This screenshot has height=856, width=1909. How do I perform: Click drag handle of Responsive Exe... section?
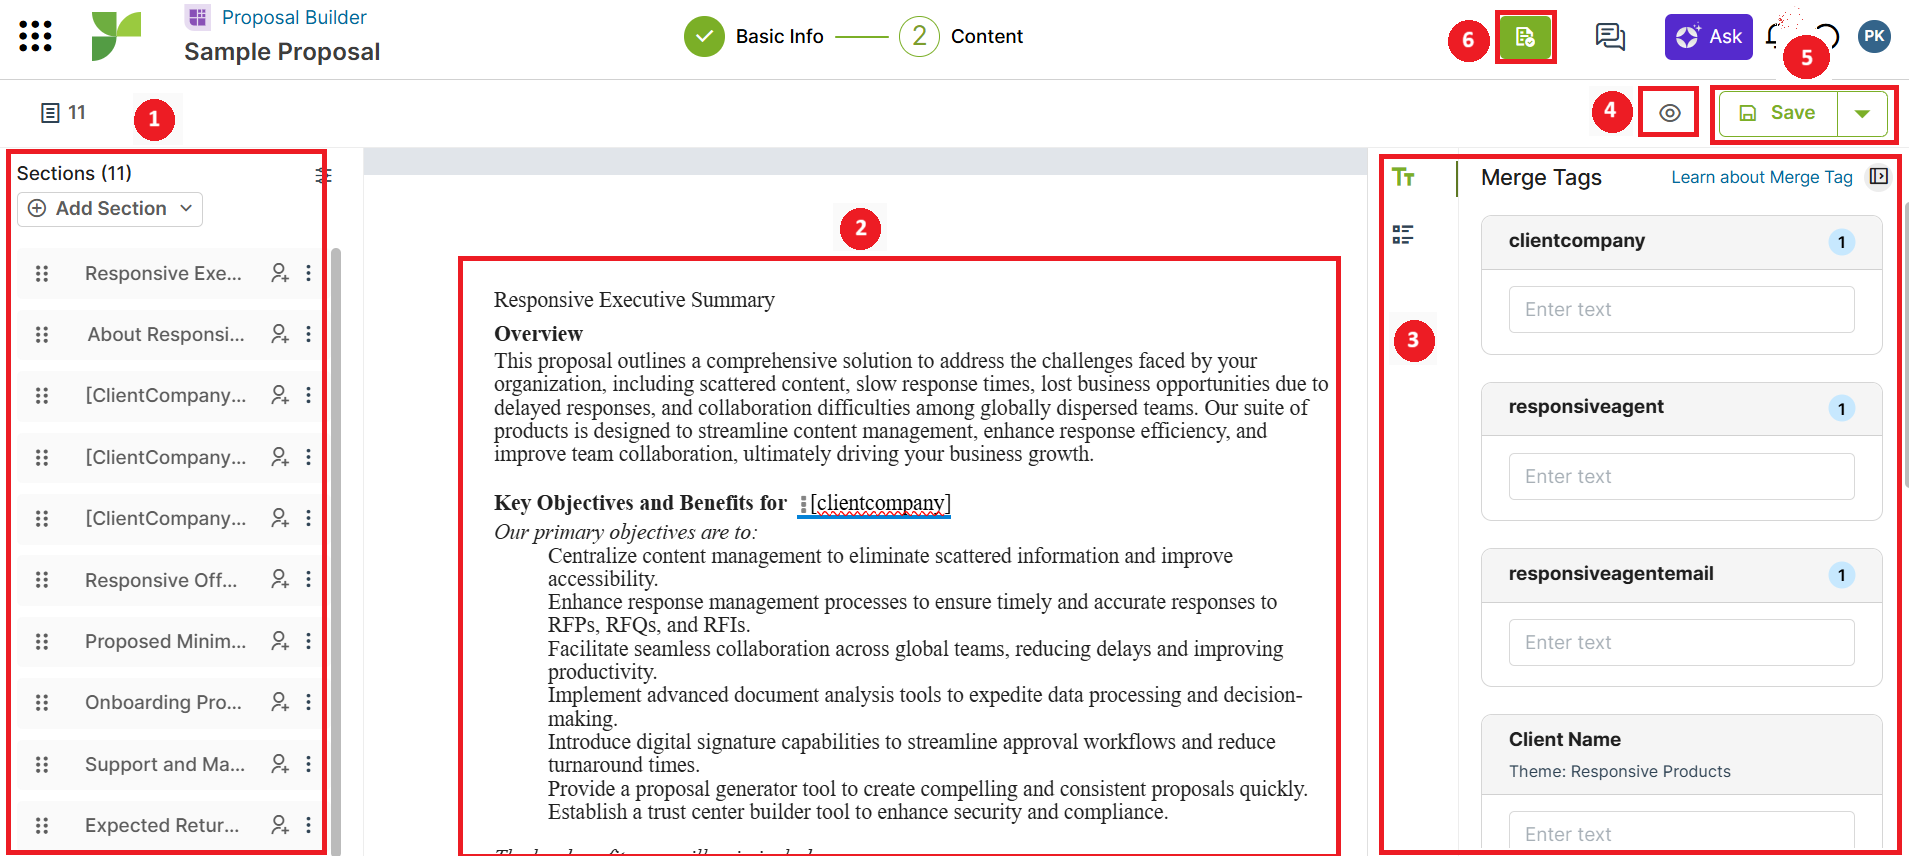click(x=42, y=273)
